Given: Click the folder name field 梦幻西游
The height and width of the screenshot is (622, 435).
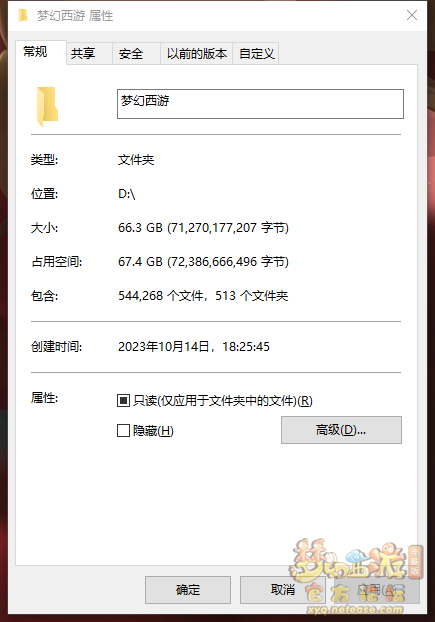Looking at the screenshot, I should [x=261, y=104].
